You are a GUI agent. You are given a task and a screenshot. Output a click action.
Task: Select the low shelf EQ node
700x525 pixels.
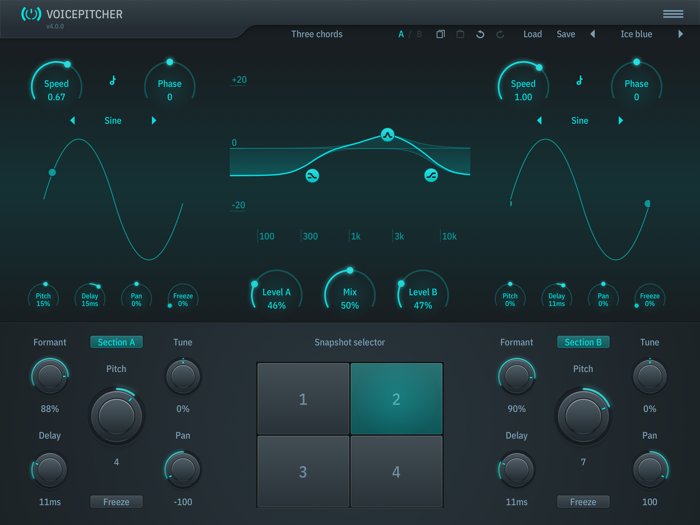[x=312, y=176]
